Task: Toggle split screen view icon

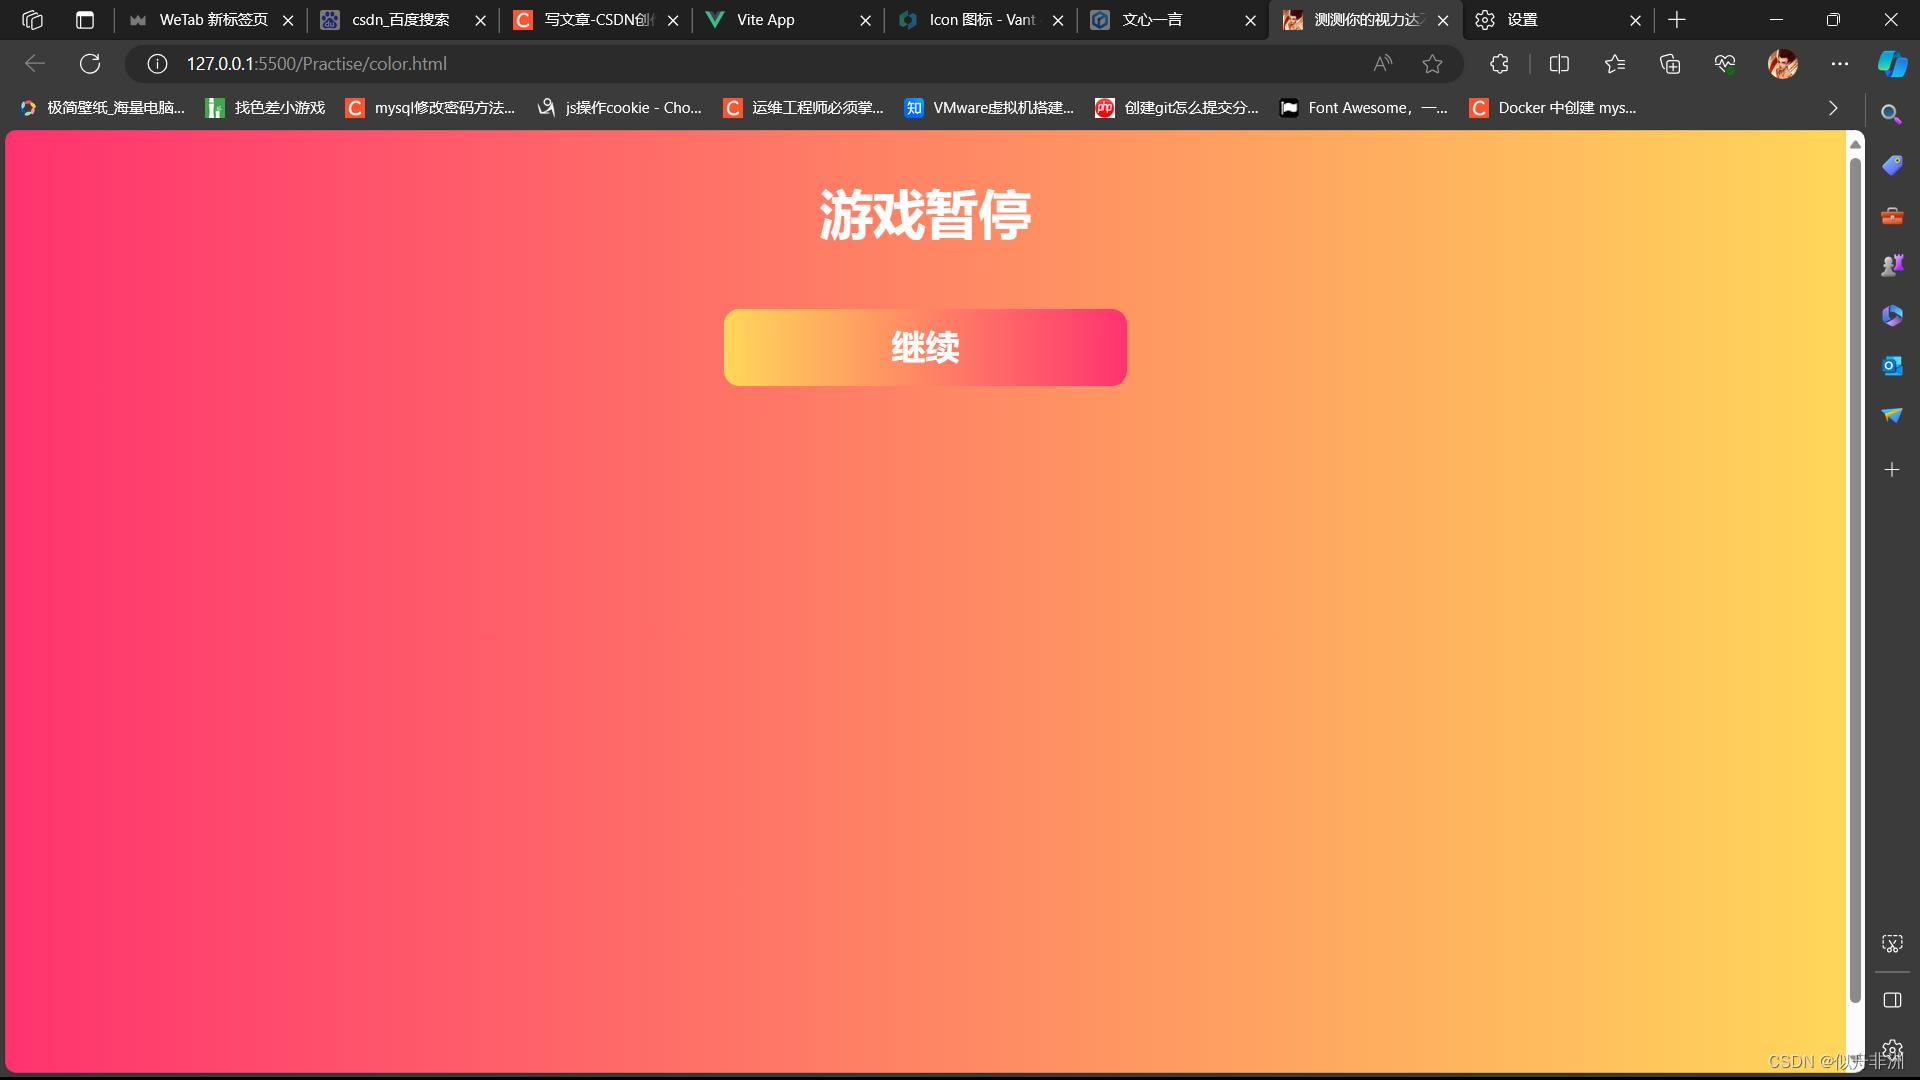Action: (x=1559, y=64)
